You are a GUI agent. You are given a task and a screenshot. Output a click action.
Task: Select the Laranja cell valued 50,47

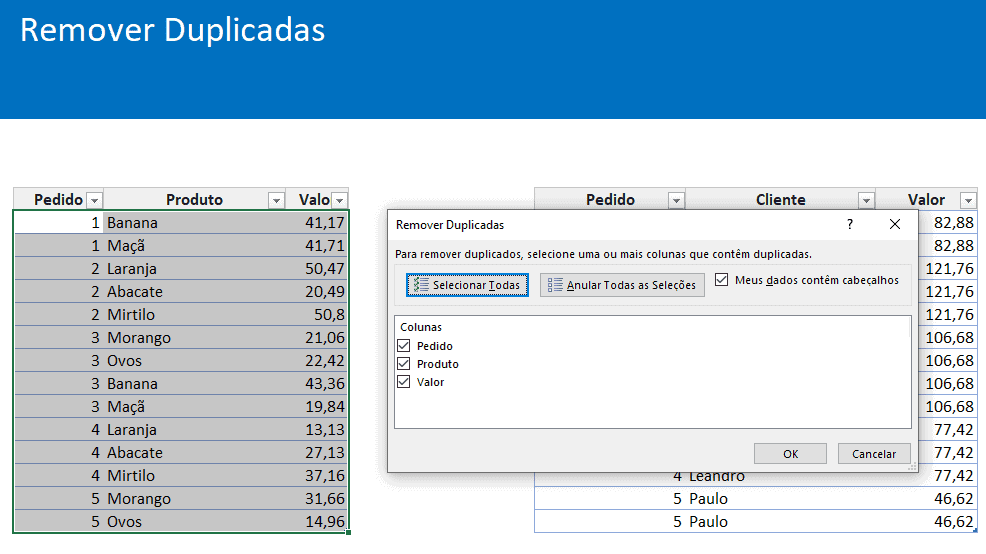[194, 269]
